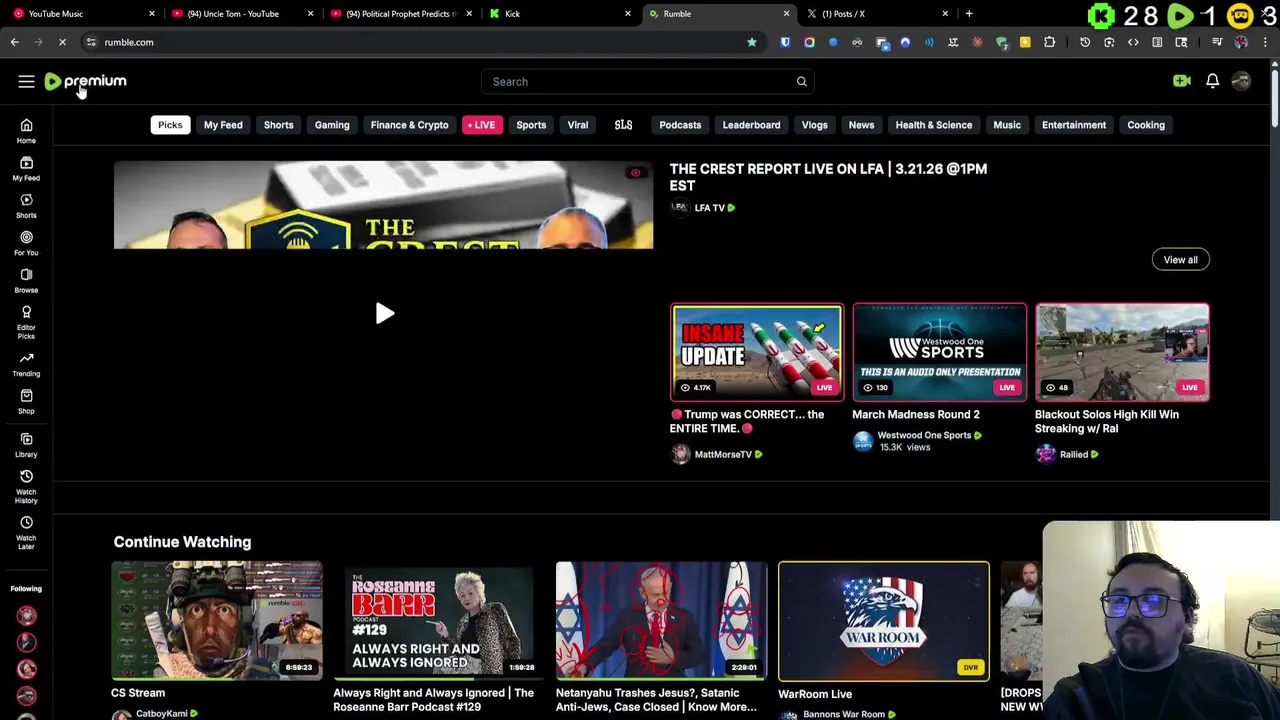This screenshot has height=720, width=1280.
Task: Switch to the Posts / X browser tab
Action: click(x=876, y=14)
